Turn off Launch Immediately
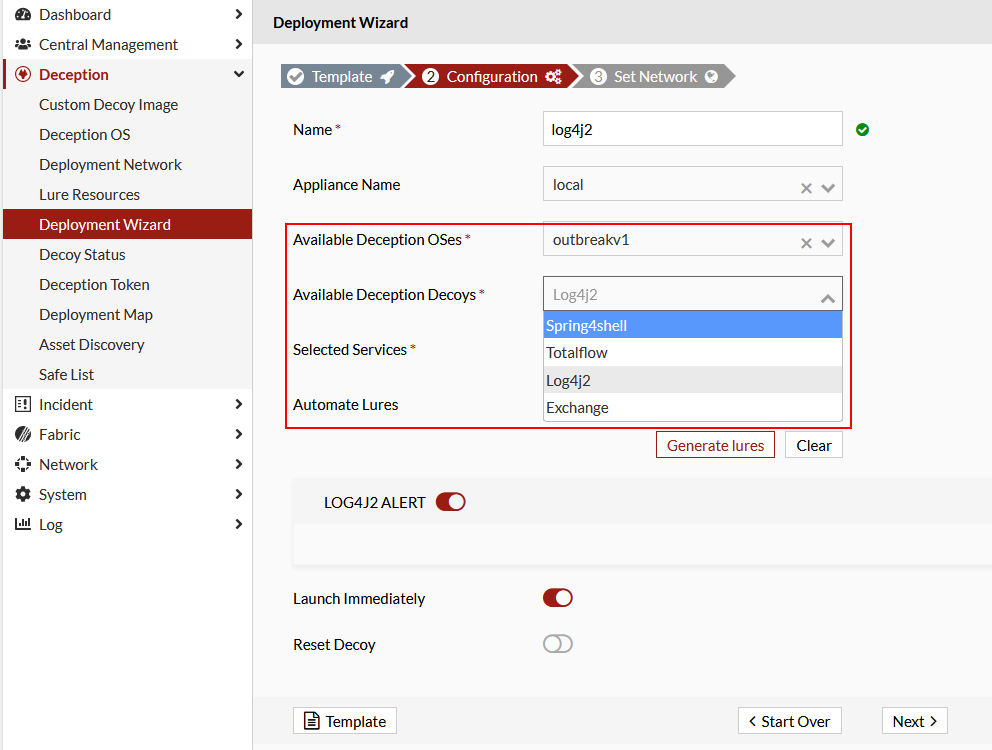 pyautogui.click(x=557, y=597)
